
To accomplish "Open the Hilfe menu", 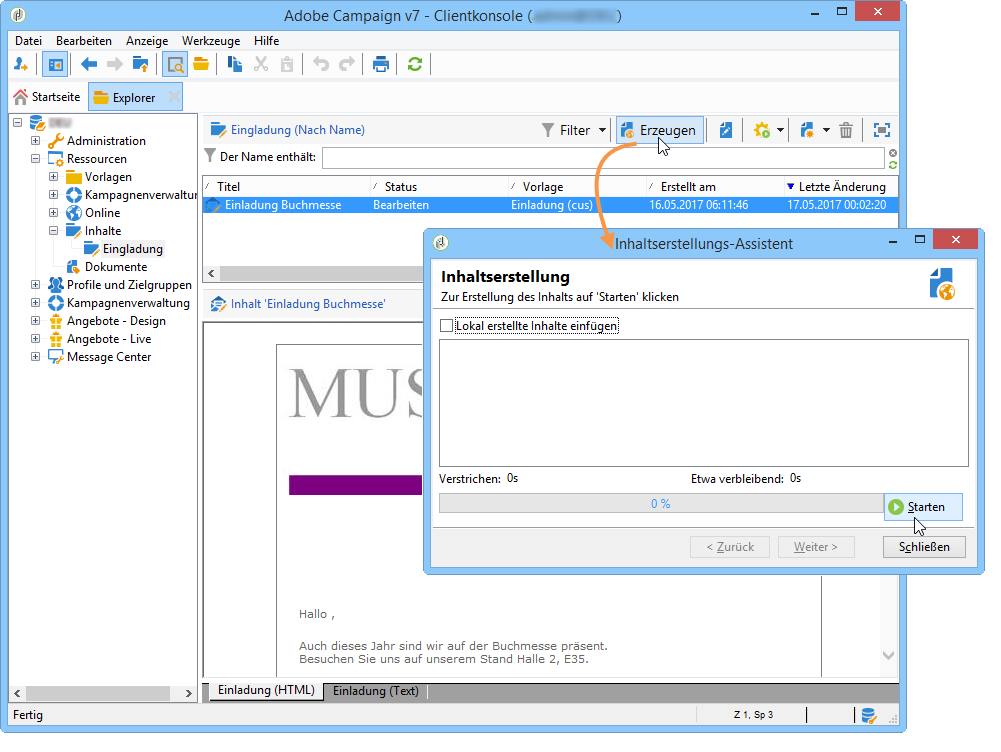I will [266, 41].
